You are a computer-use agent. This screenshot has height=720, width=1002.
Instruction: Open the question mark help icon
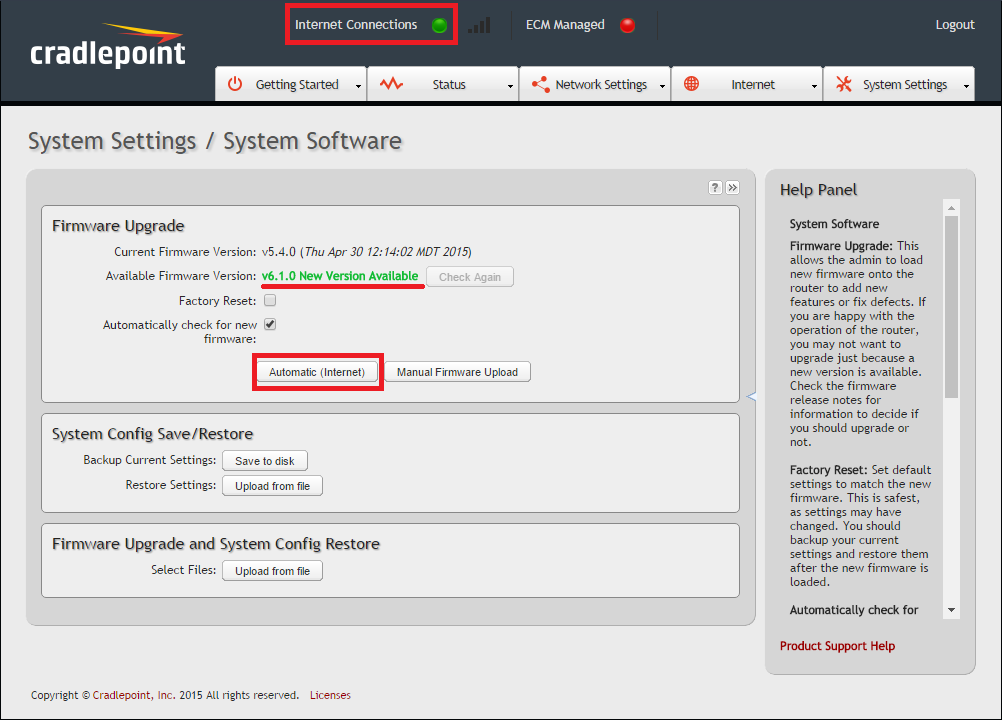715,187
